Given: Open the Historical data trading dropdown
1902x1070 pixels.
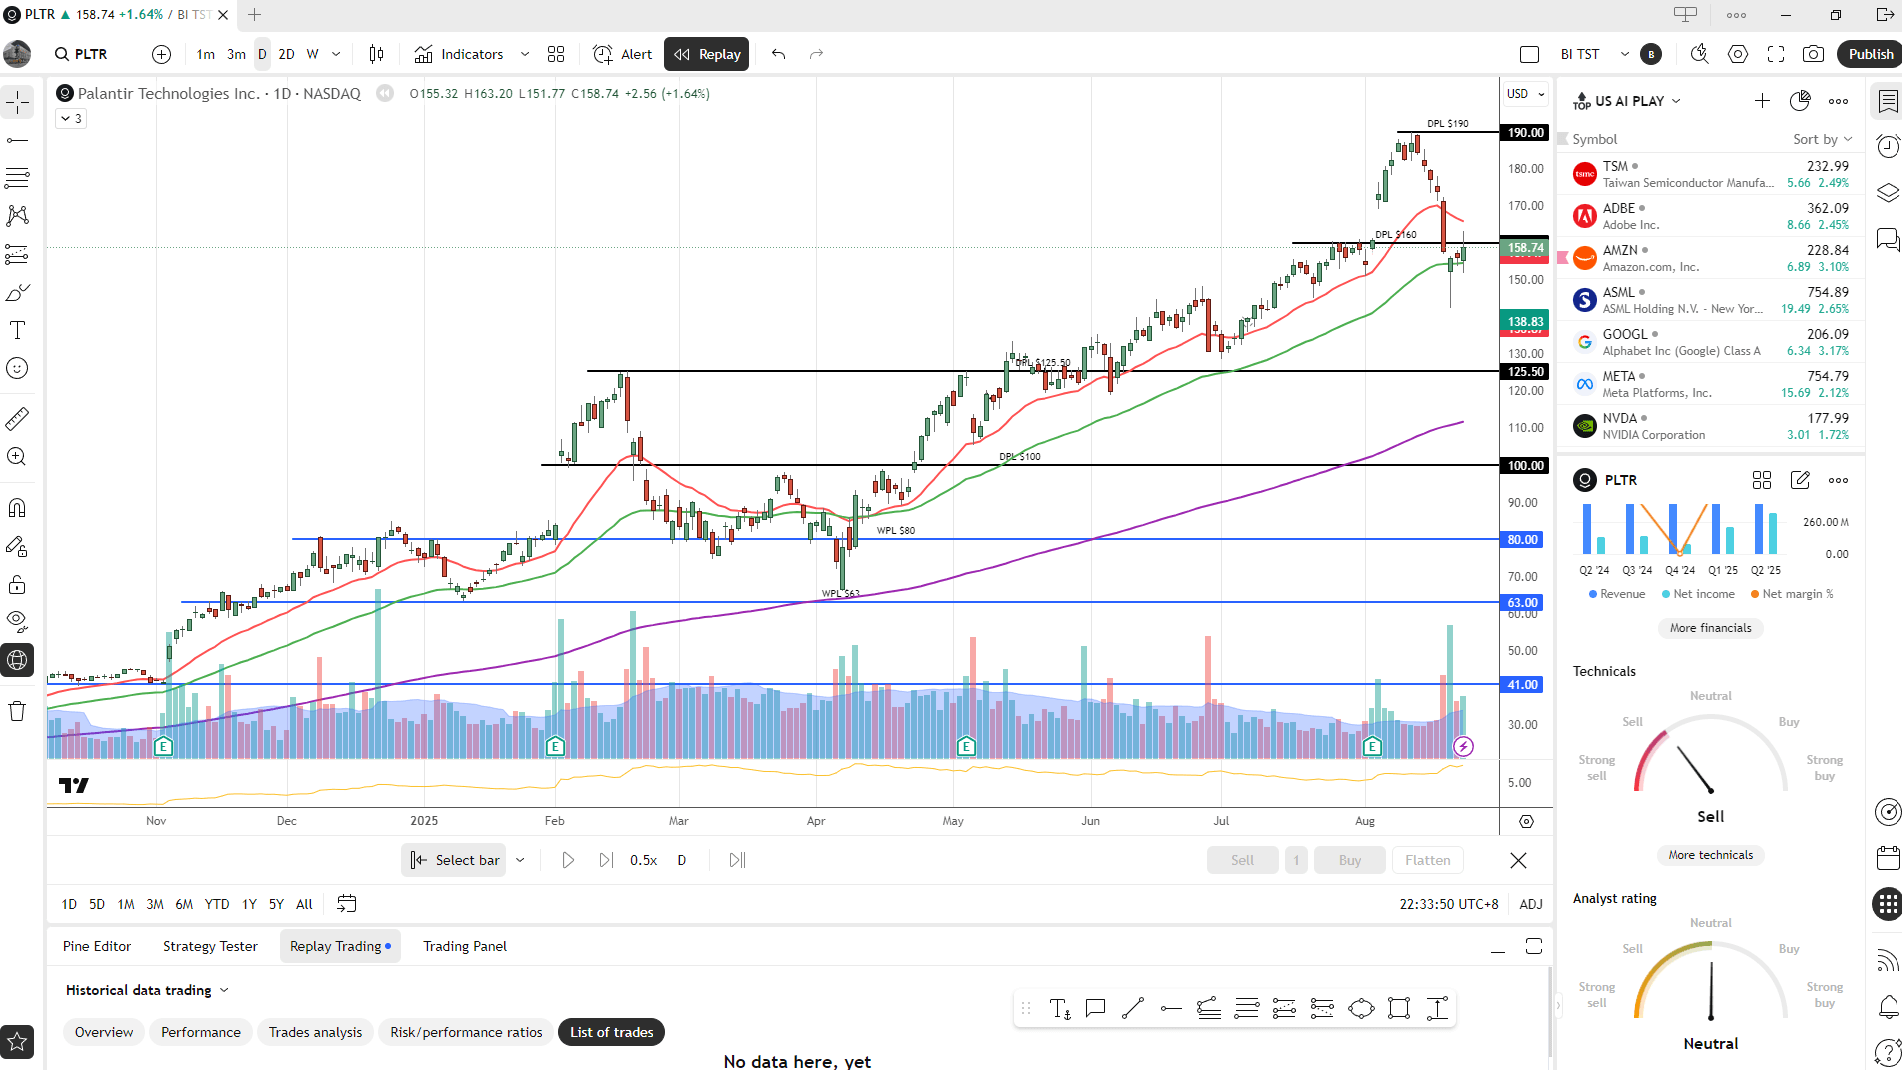Looking at the screenshot, I should click(146, 990).
